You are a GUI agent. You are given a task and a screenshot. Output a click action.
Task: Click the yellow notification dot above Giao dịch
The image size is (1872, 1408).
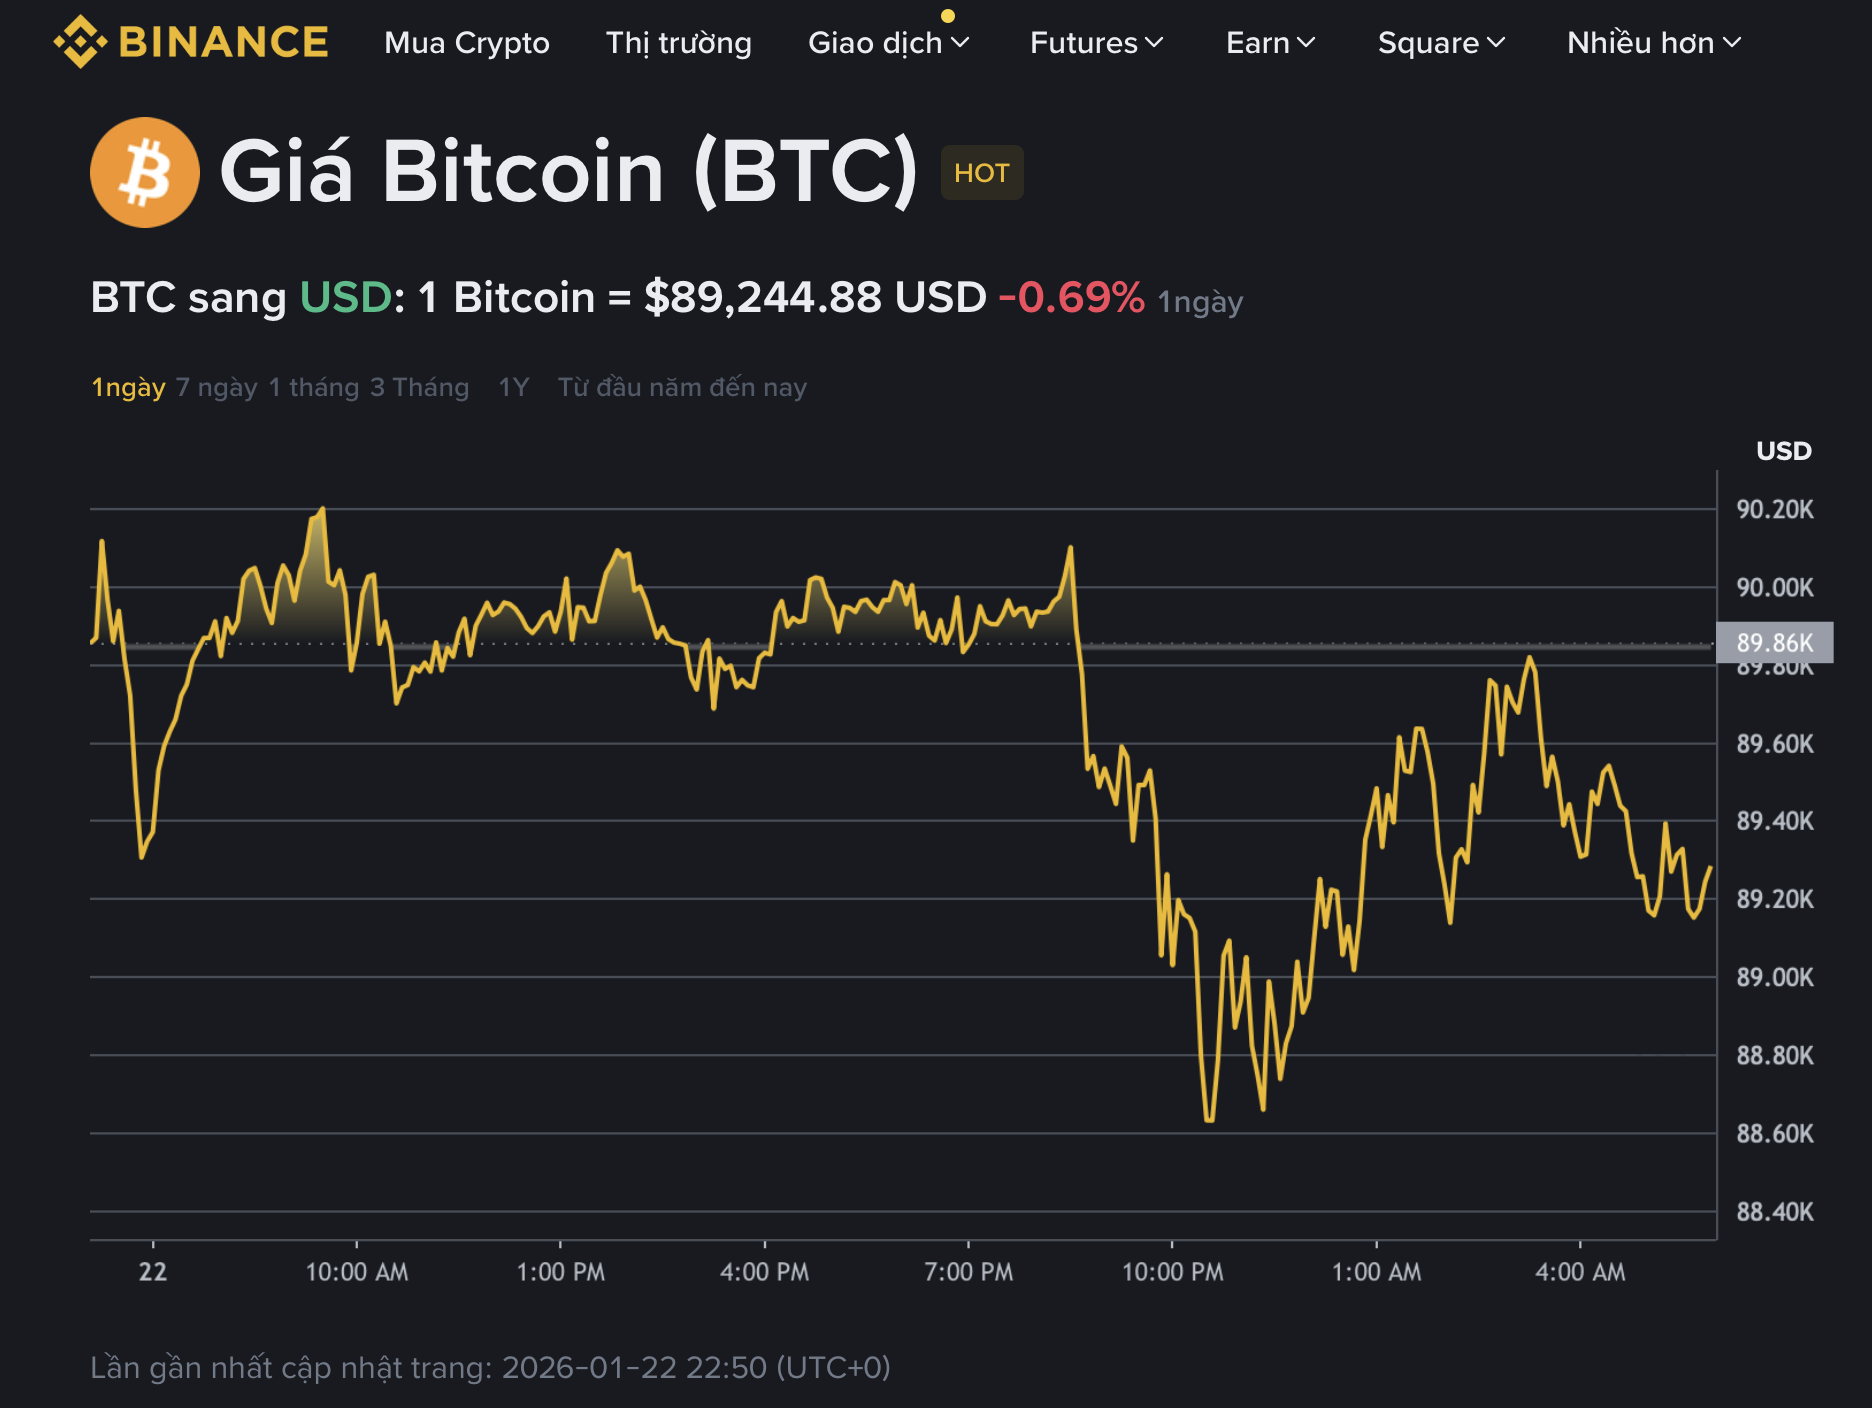pos(947,16)
